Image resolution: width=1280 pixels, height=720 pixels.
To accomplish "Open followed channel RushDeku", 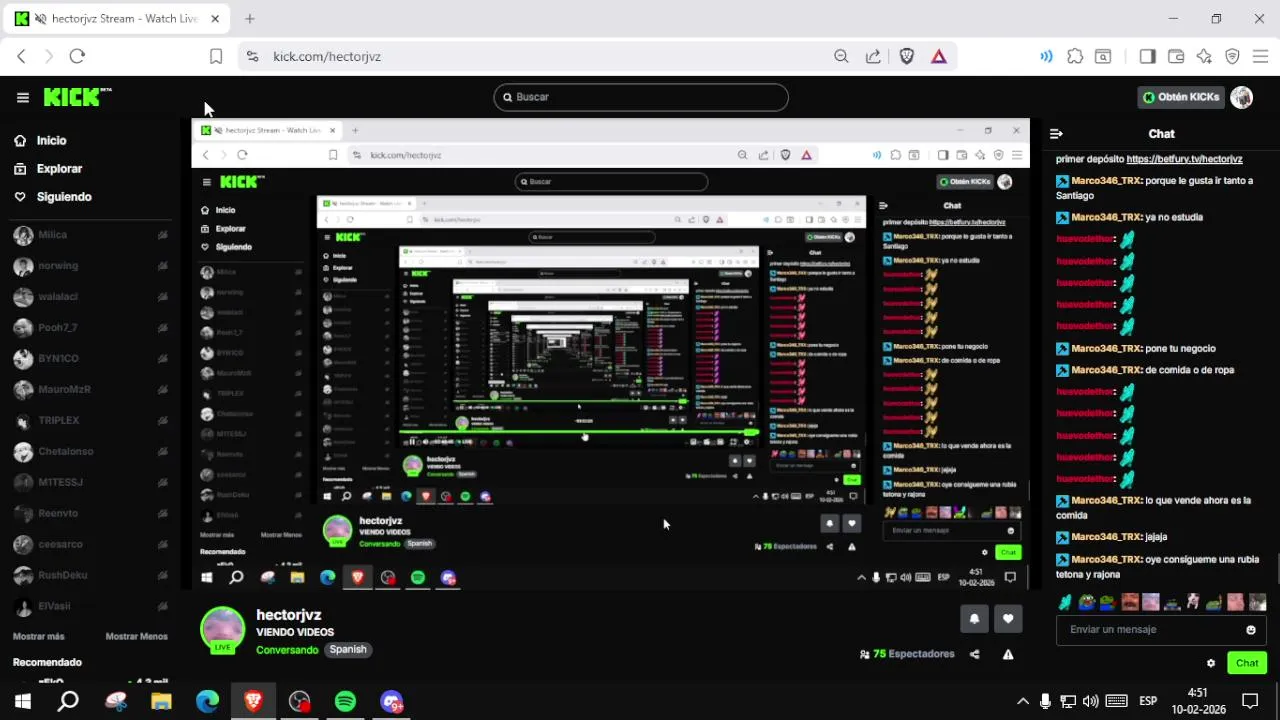I will 90,576.
